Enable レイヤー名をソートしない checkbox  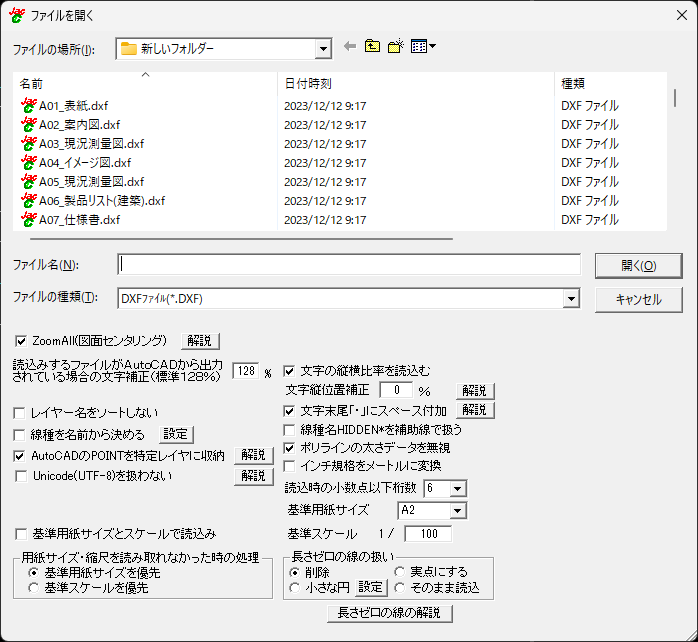coord(22,412)
